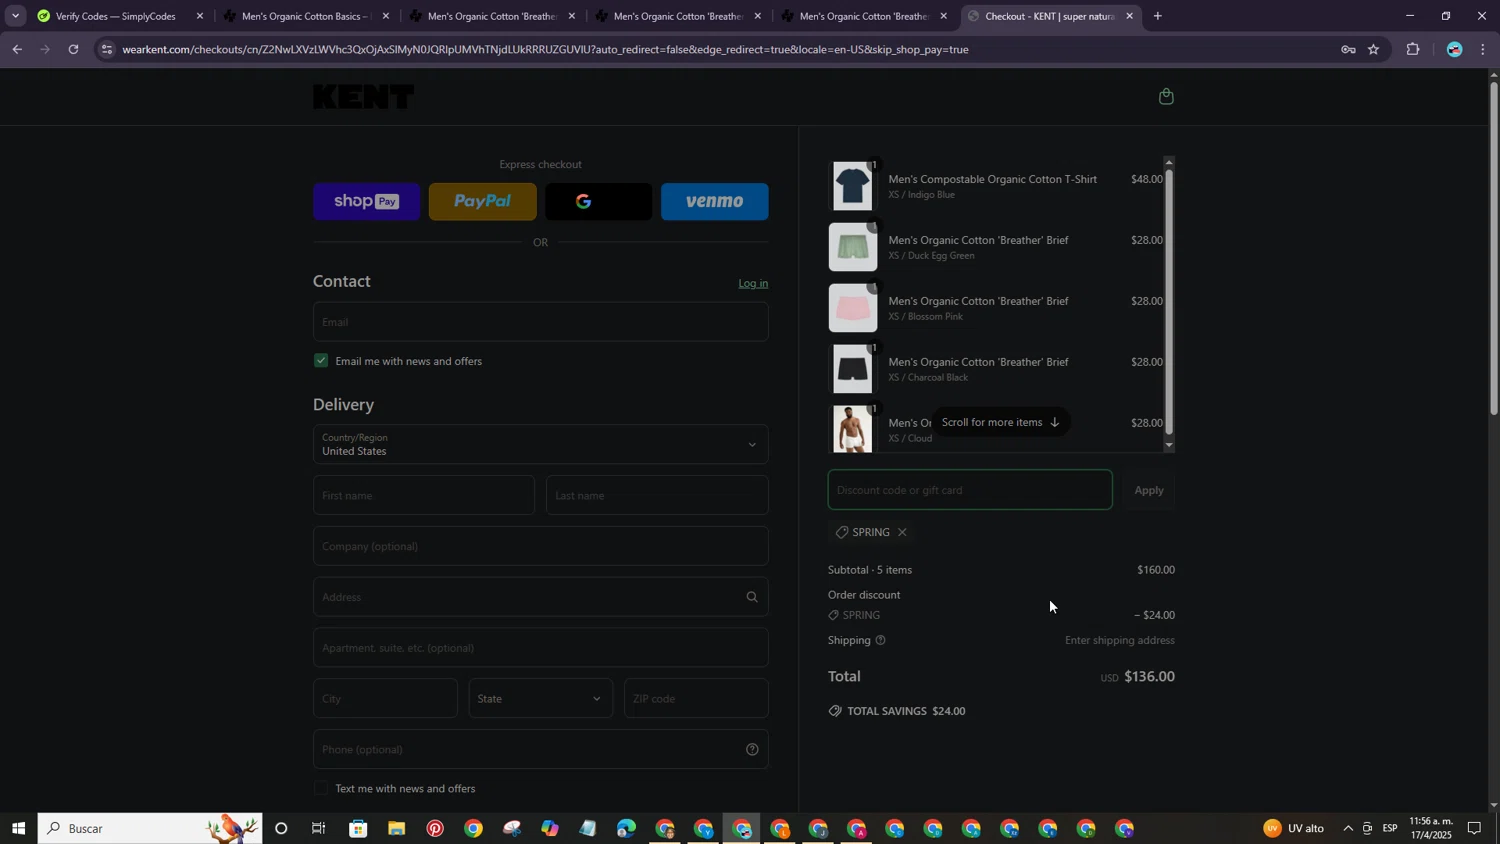Viewport: 1500px width, 844px height.
Task: Expand the State dropdown
Action: coord(540,699)
